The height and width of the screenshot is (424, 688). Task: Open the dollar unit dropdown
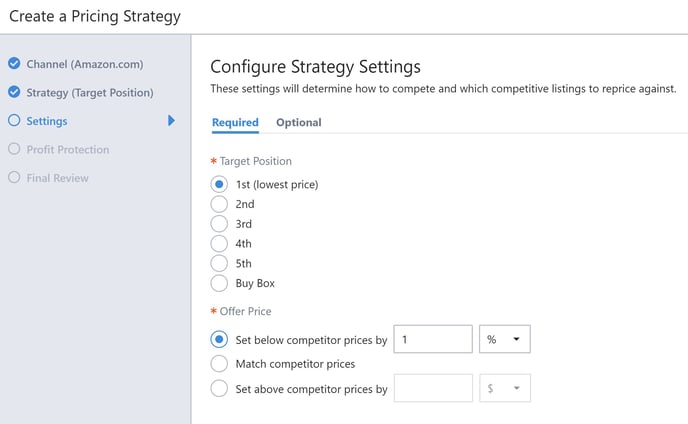pos(505,389)
